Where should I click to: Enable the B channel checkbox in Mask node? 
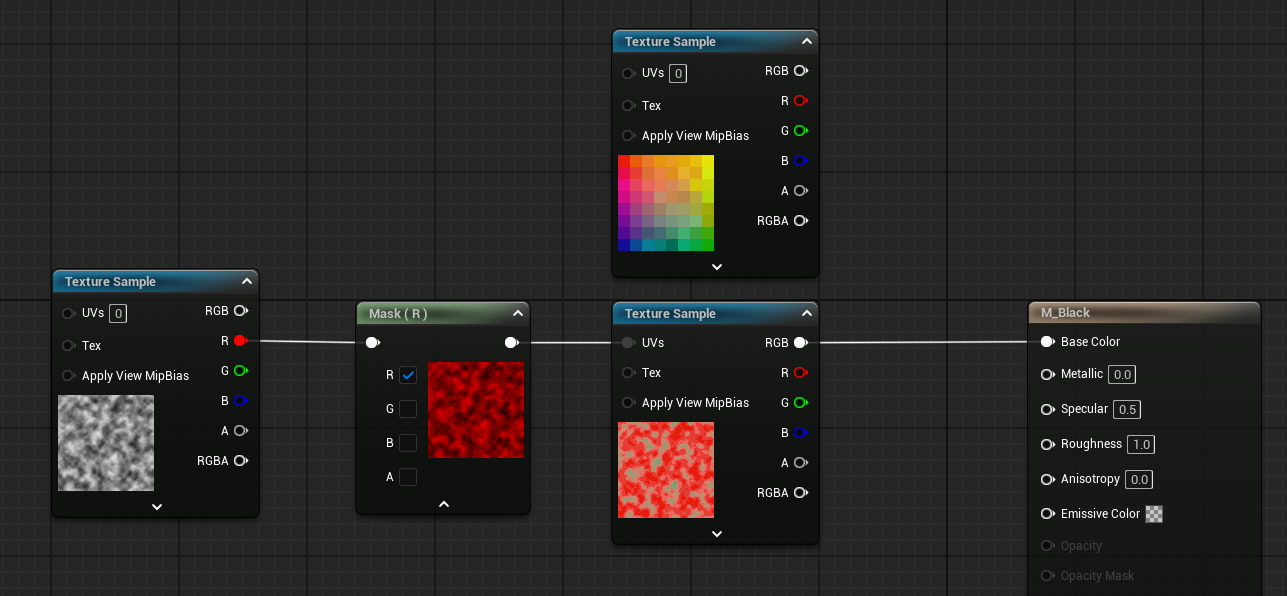point(408,443)
